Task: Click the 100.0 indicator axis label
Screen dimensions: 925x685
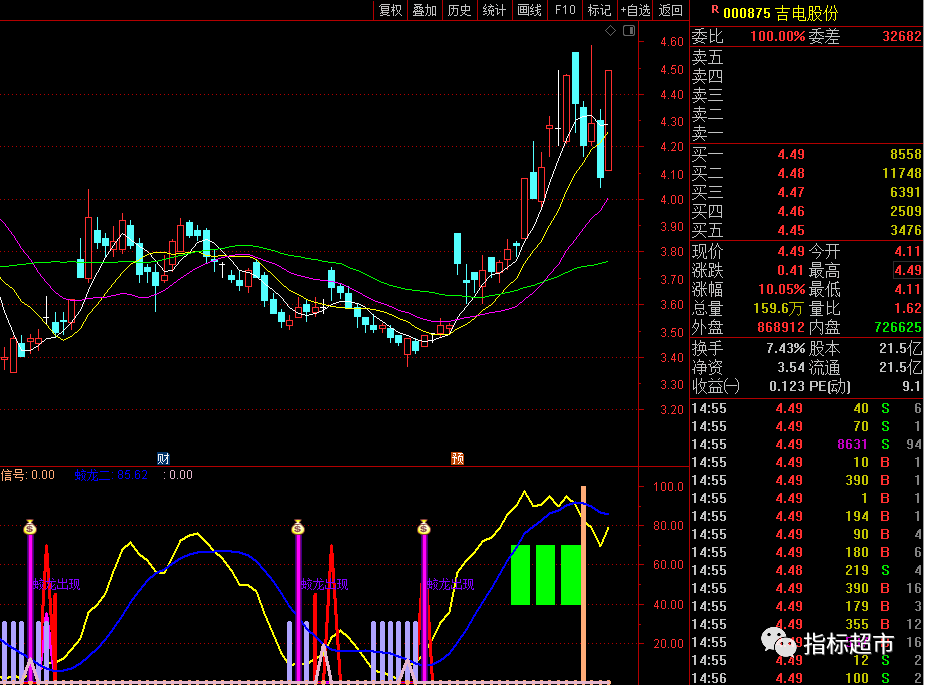Action: click(x=668, y=487)
